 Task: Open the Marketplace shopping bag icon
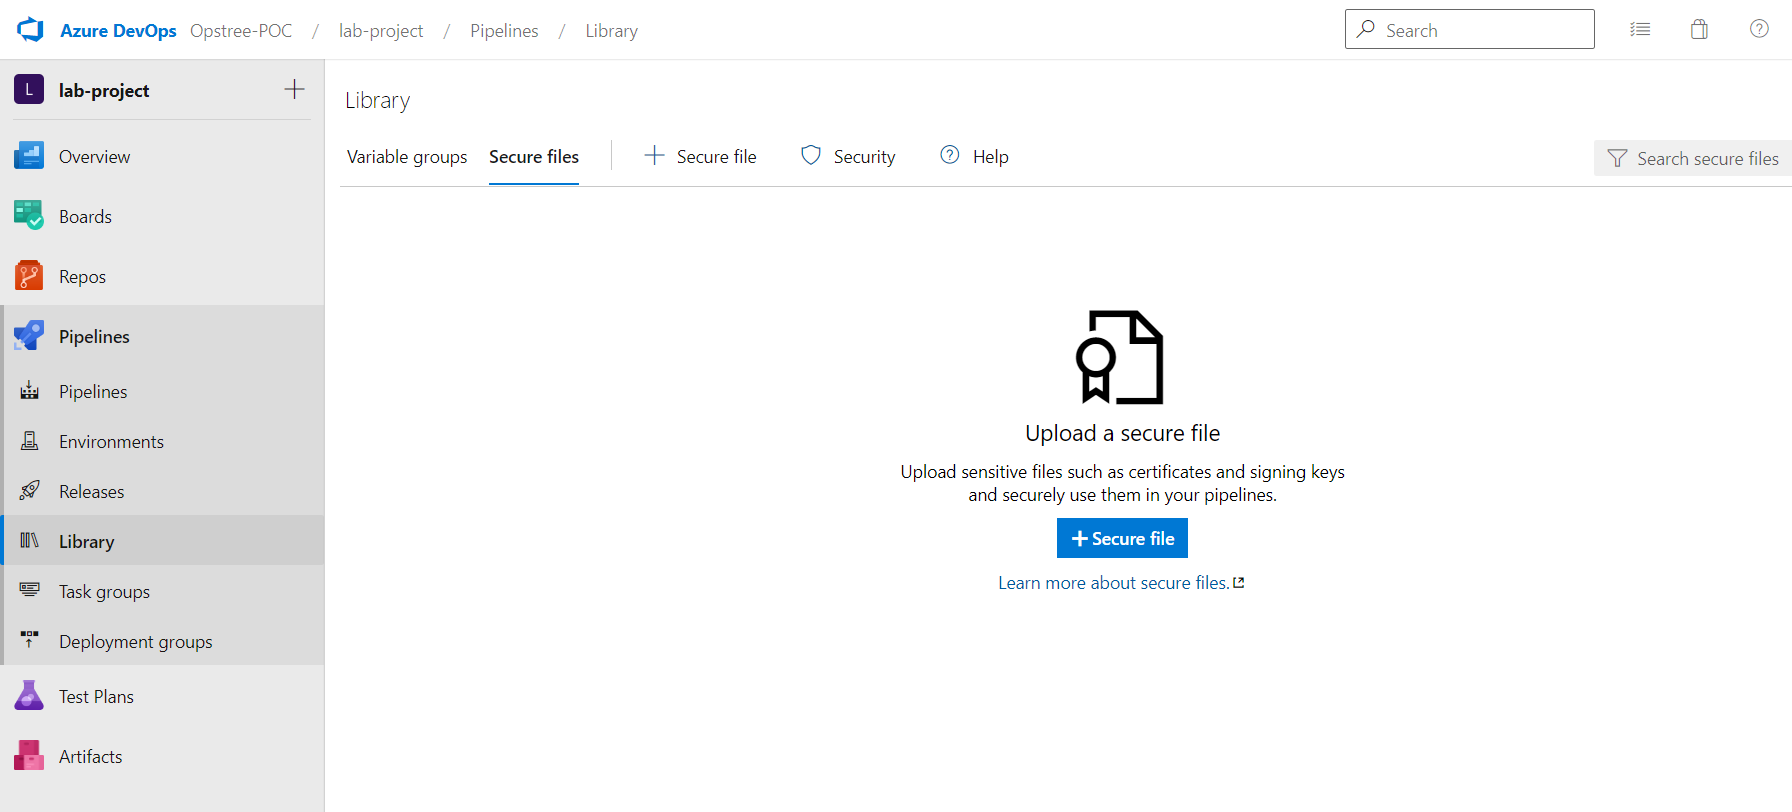coord(1699,29)
